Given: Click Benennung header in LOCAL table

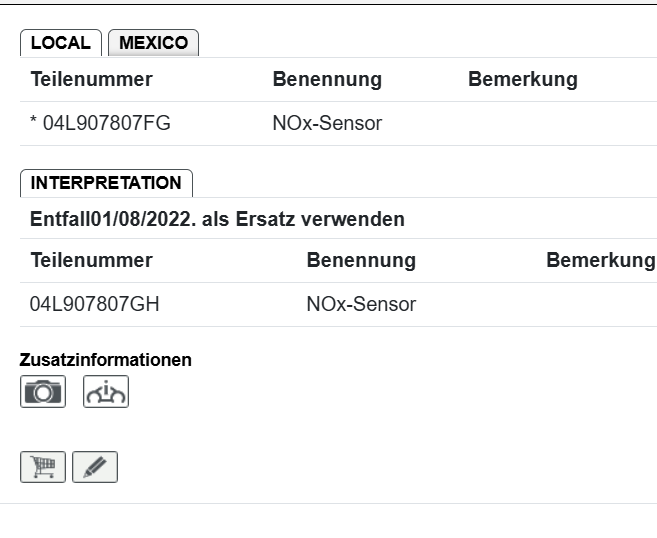Looking at the screenshot, I should pos(326,80).
